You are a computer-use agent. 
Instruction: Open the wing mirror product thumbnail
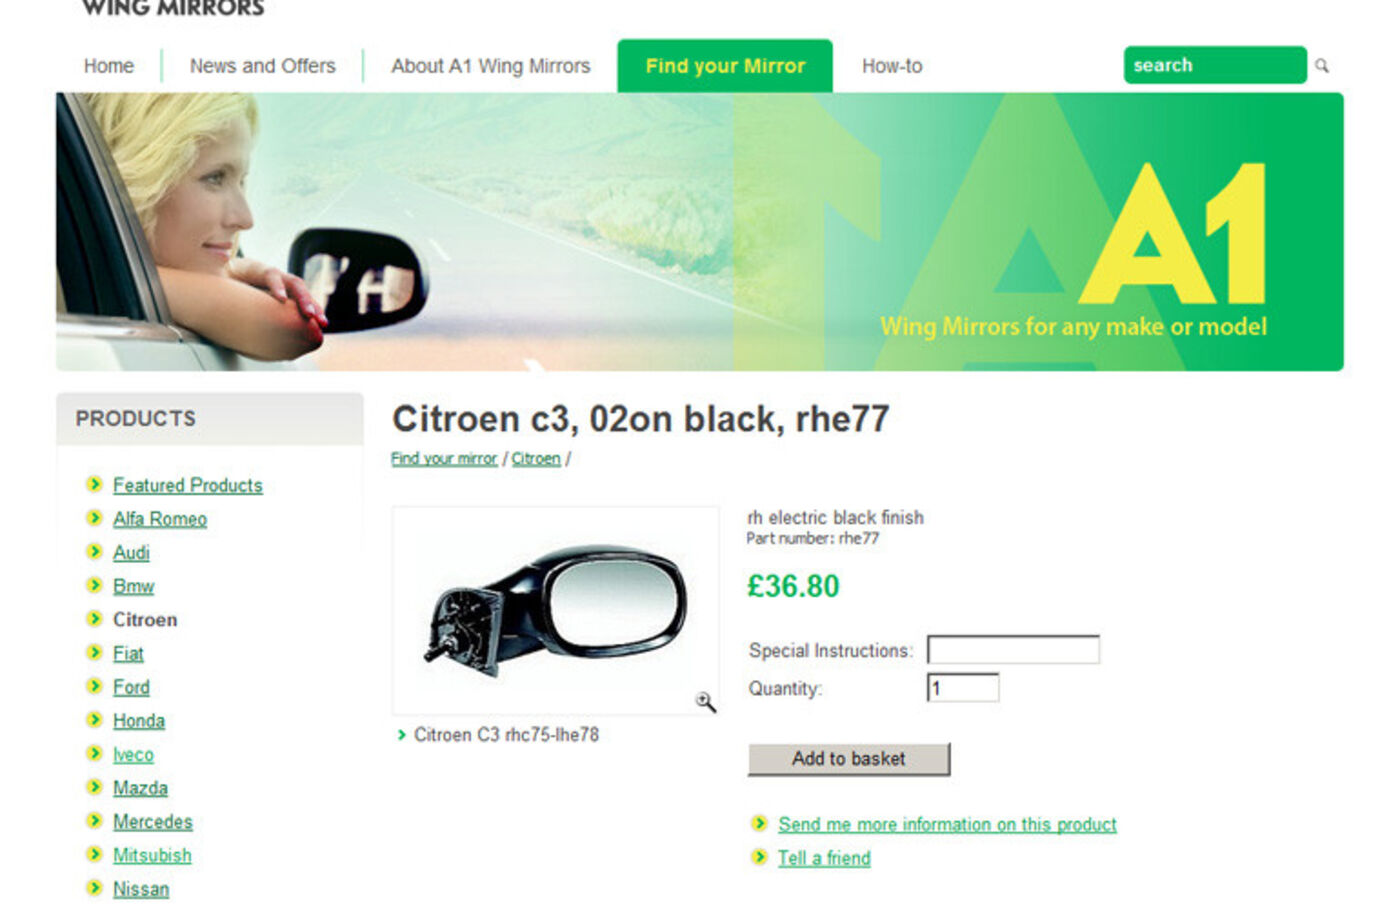click(556, 611)
